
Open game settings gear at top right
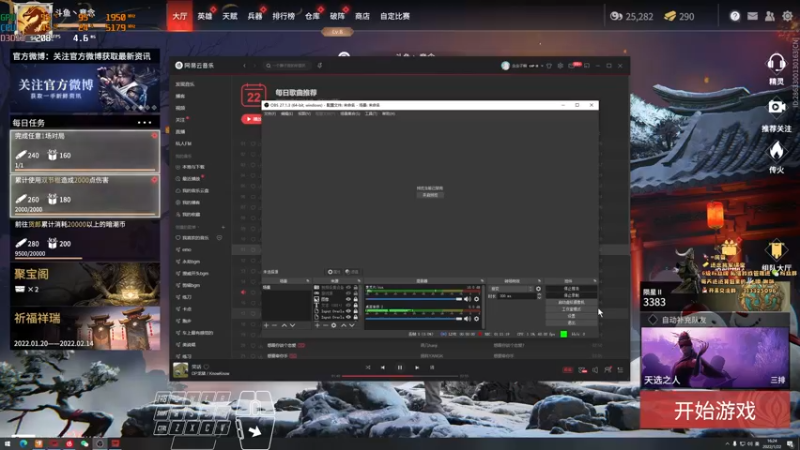point(787,16)
